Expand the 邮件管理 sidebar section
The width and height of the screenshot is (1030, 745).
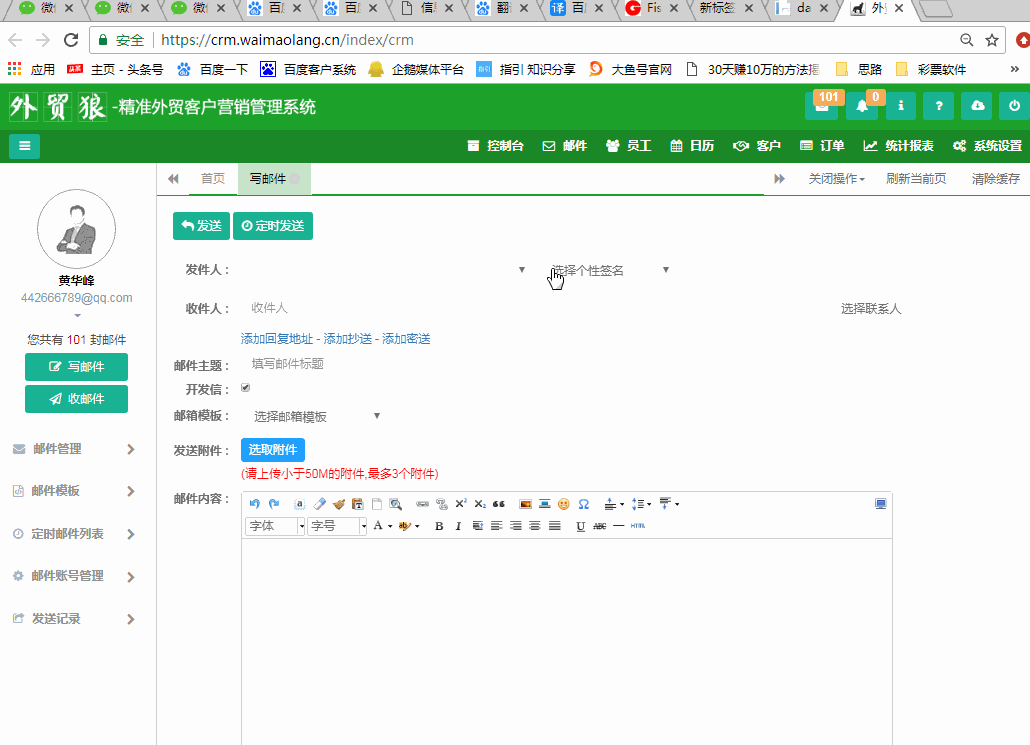(x=75, y=449)
